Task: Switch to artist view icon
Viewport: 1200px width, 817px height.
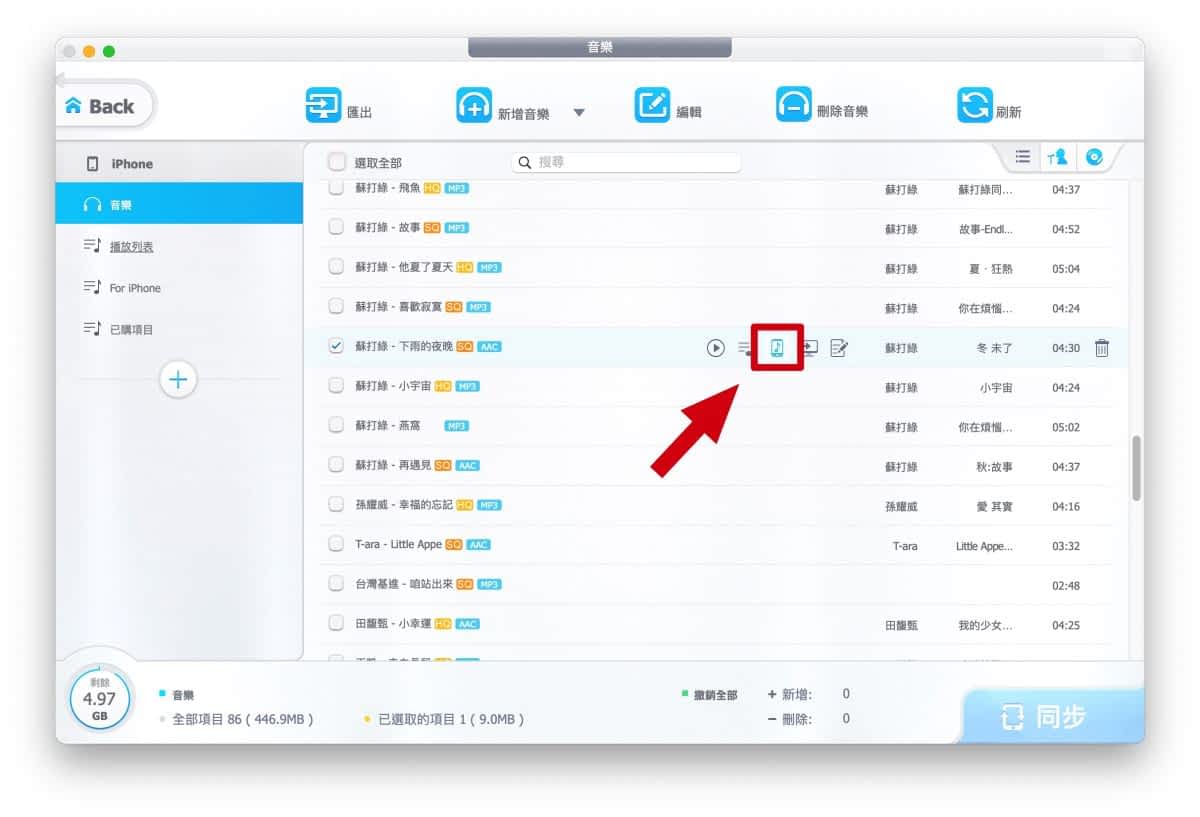Action: (x=1057, y=157)
